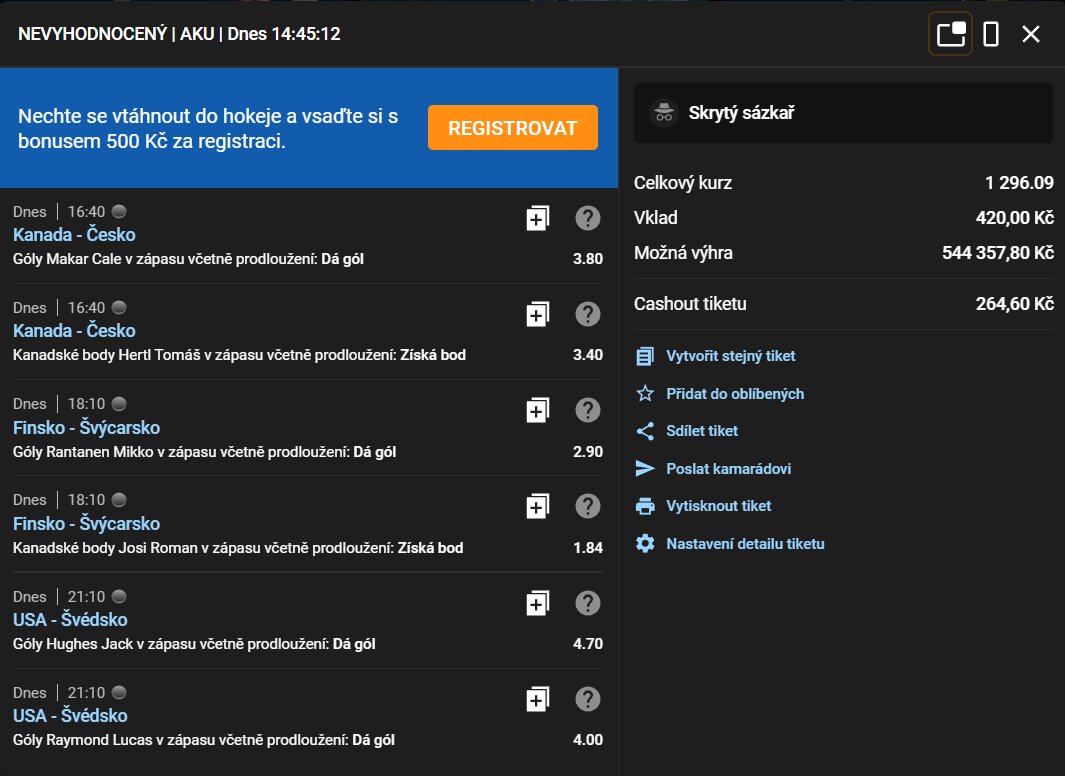Select the Cashout tiketu value 264,60 Kč
Viewport: 1065px width, 776px height.
1015,303
